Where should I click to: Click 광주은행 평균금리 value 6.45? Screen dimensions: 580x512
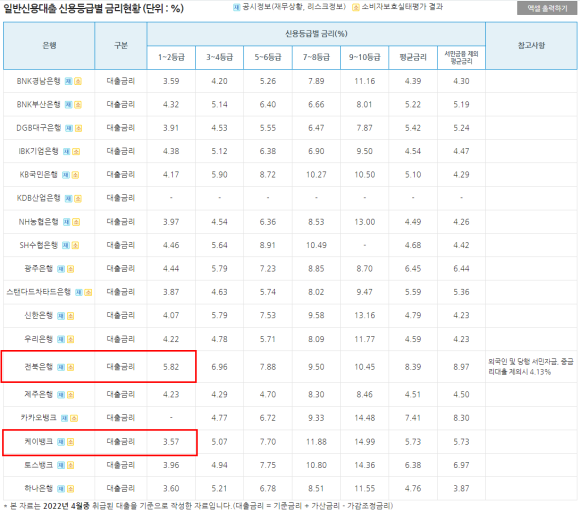(x=413, y=269)
